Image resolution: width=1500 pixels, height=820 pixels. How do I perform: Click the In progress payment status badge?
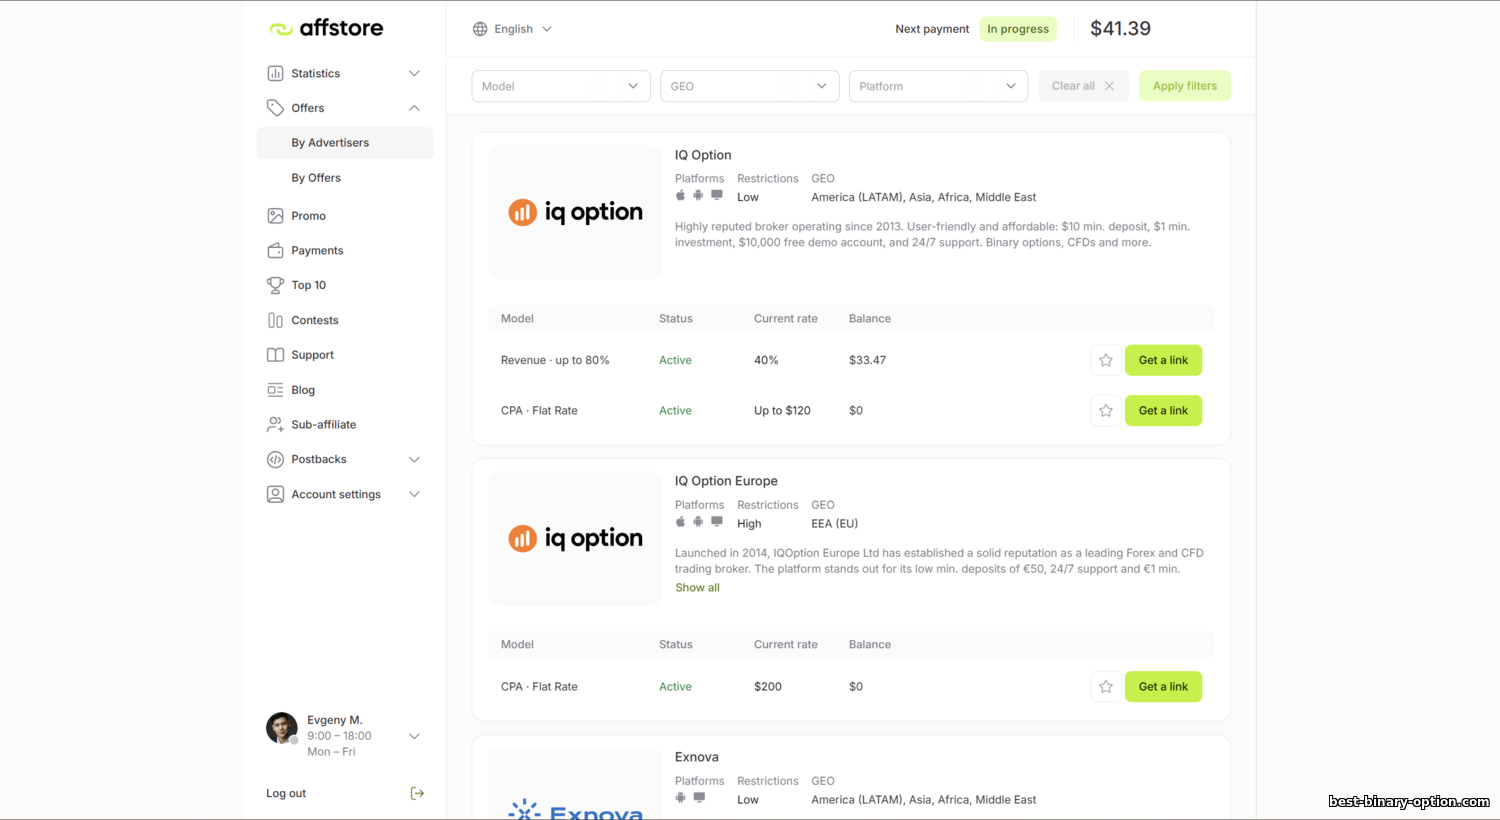pyautogui.click(x=1018, y=29)
